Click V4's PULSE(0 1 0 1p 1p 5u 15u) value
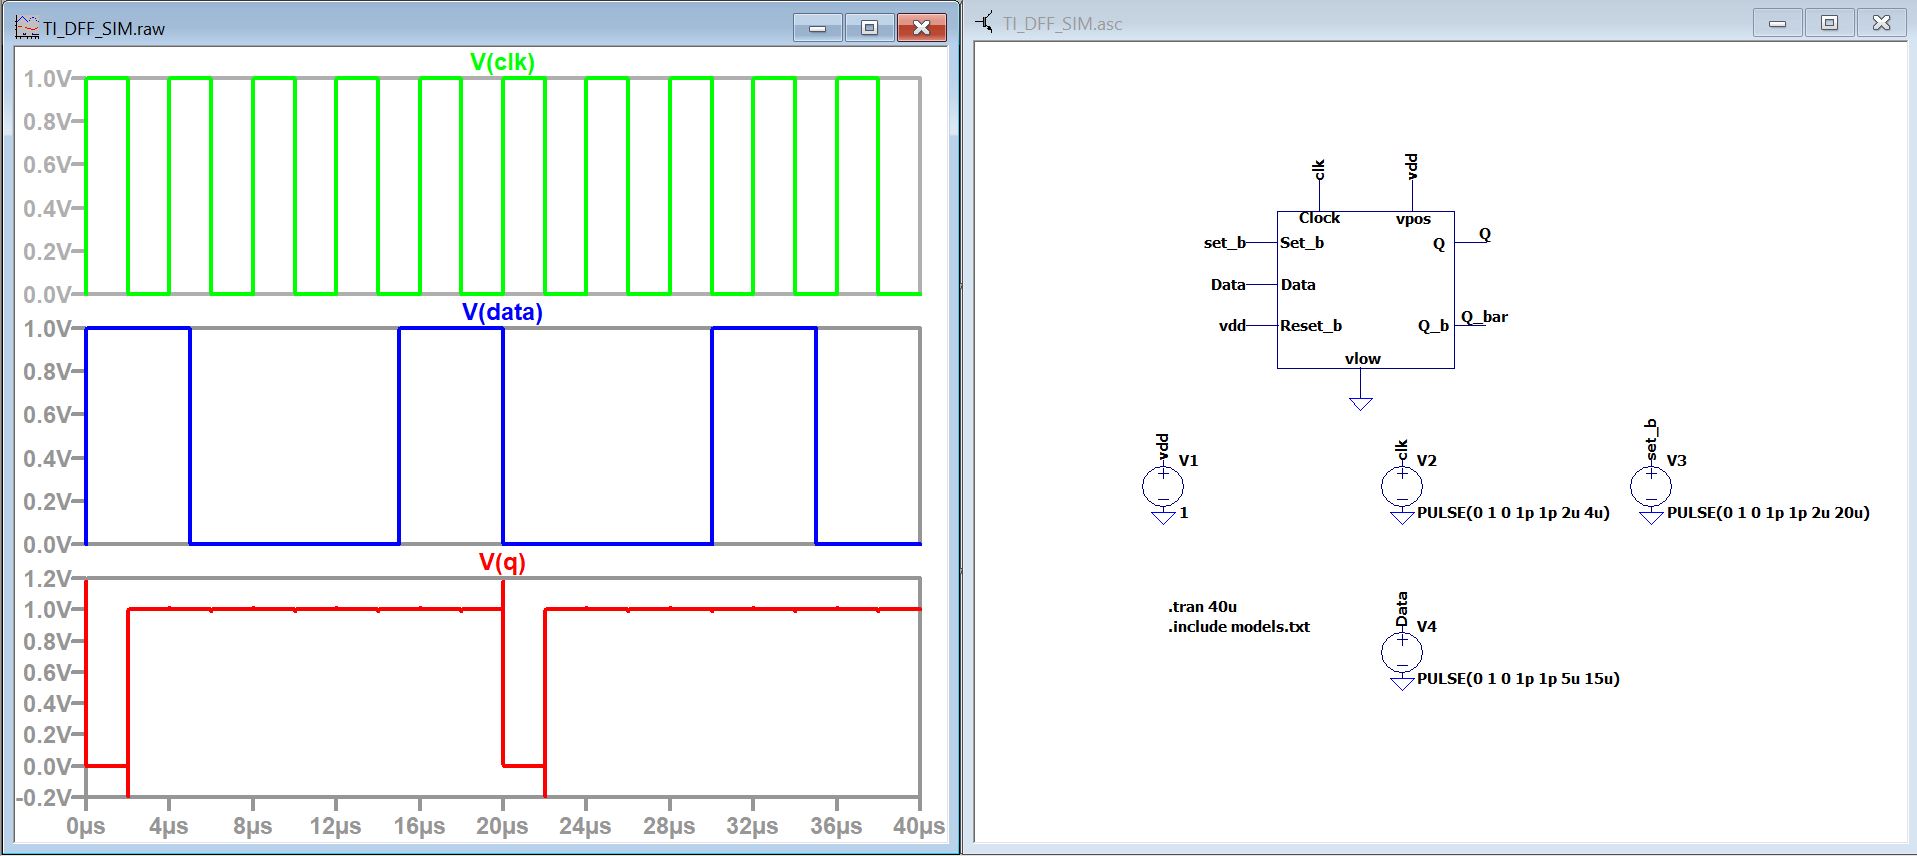This screenshot has width=1917, height=856. pyautogui.click(x=1518, y=679)
